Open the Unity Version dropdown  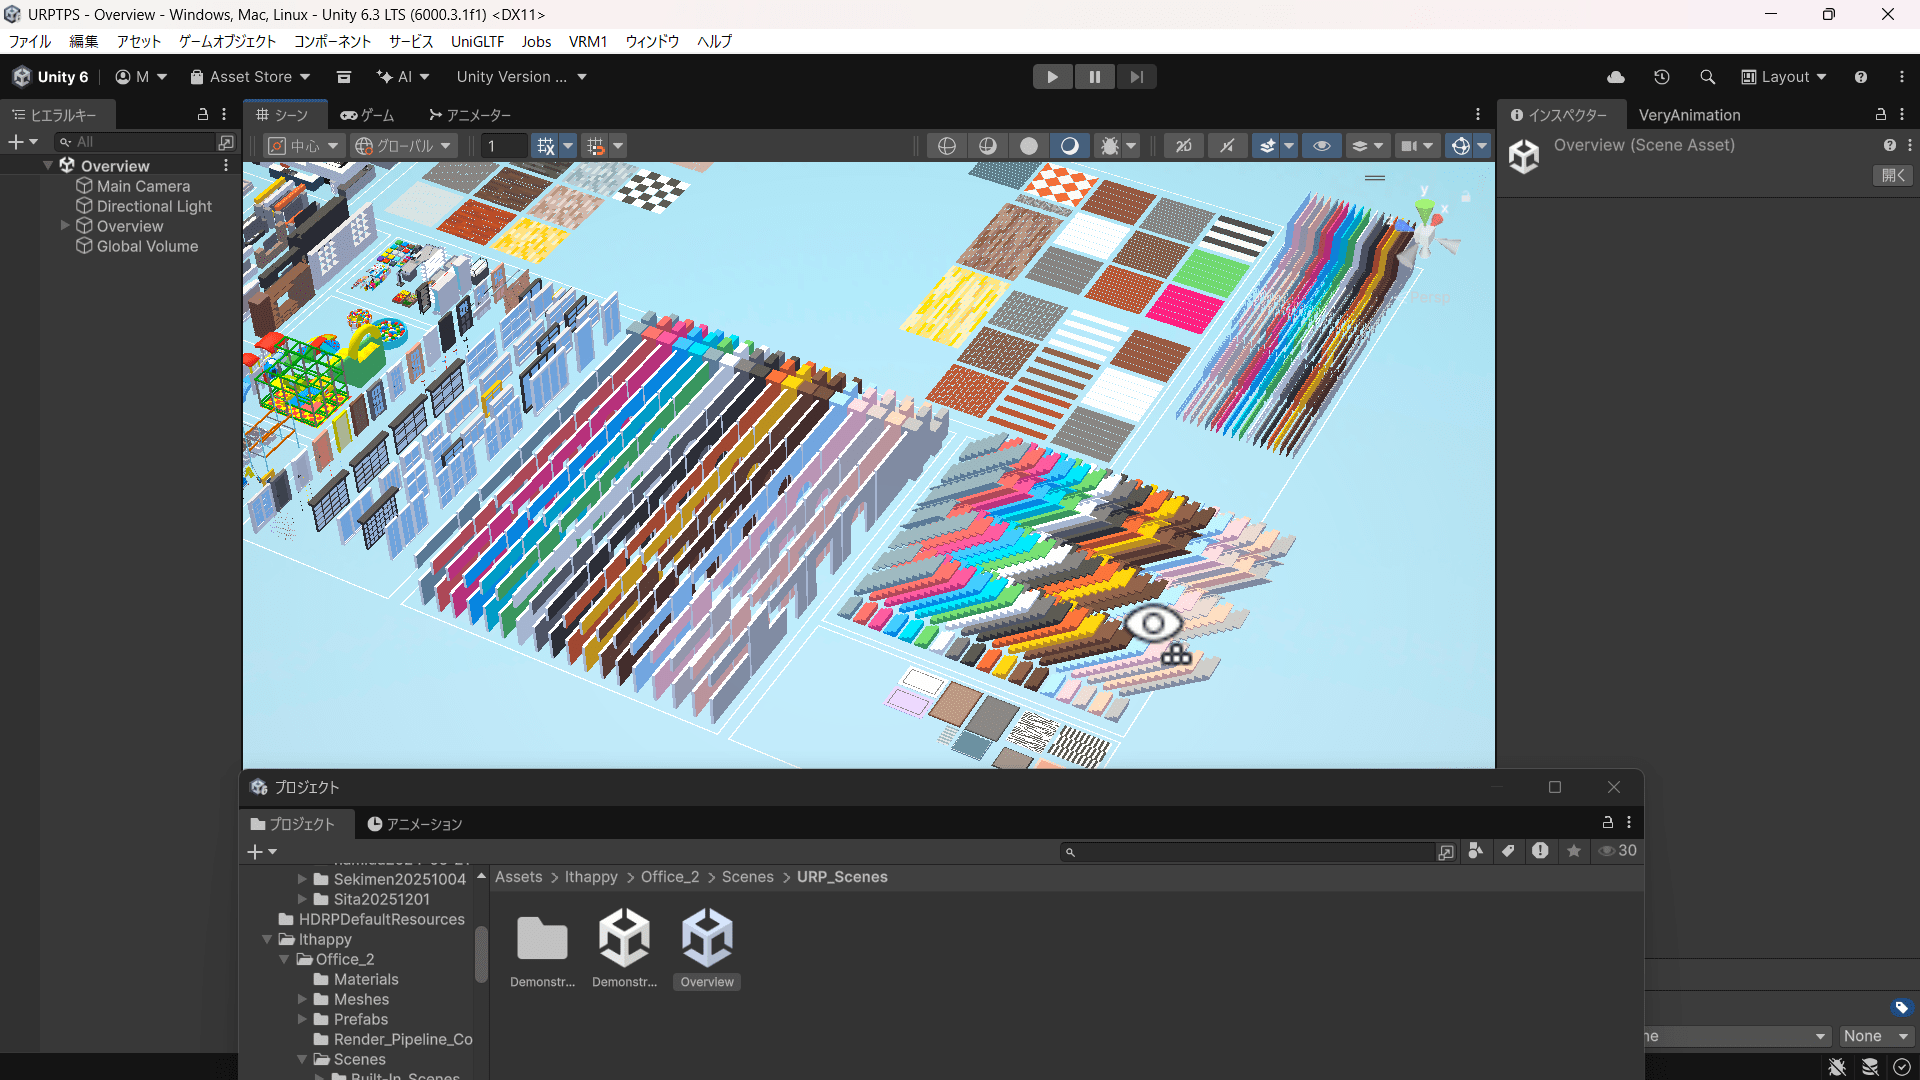click(521, 77)
